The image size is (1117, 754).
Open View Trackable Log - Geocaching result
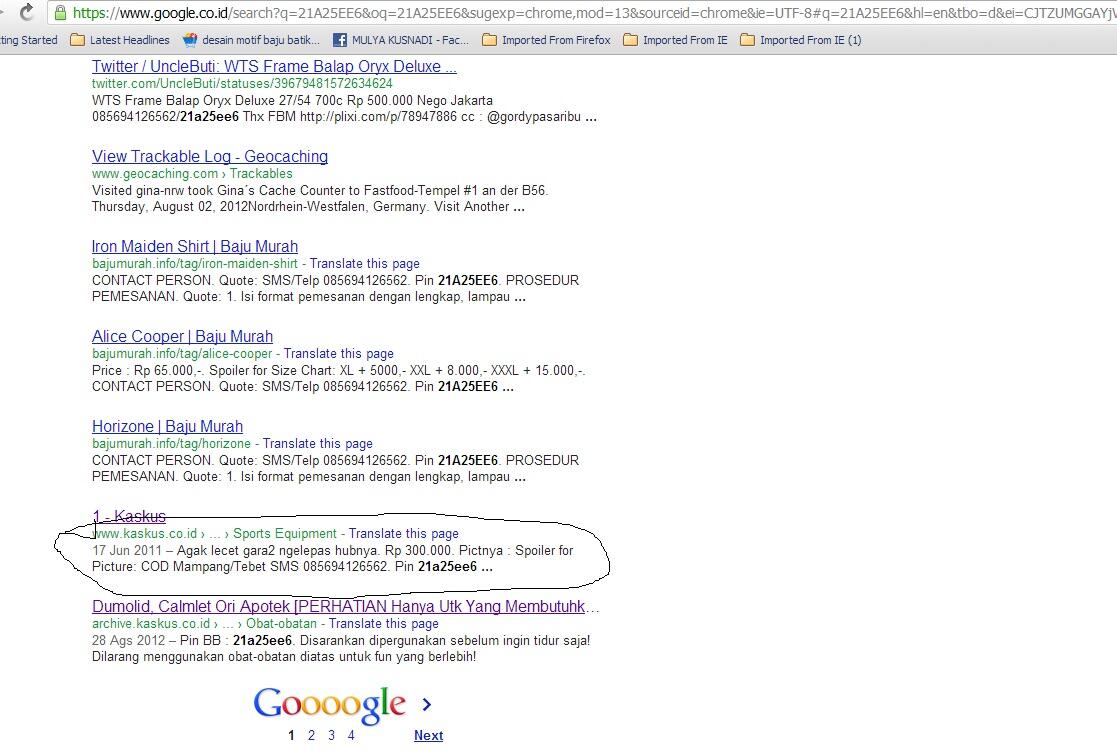point(210,156)
